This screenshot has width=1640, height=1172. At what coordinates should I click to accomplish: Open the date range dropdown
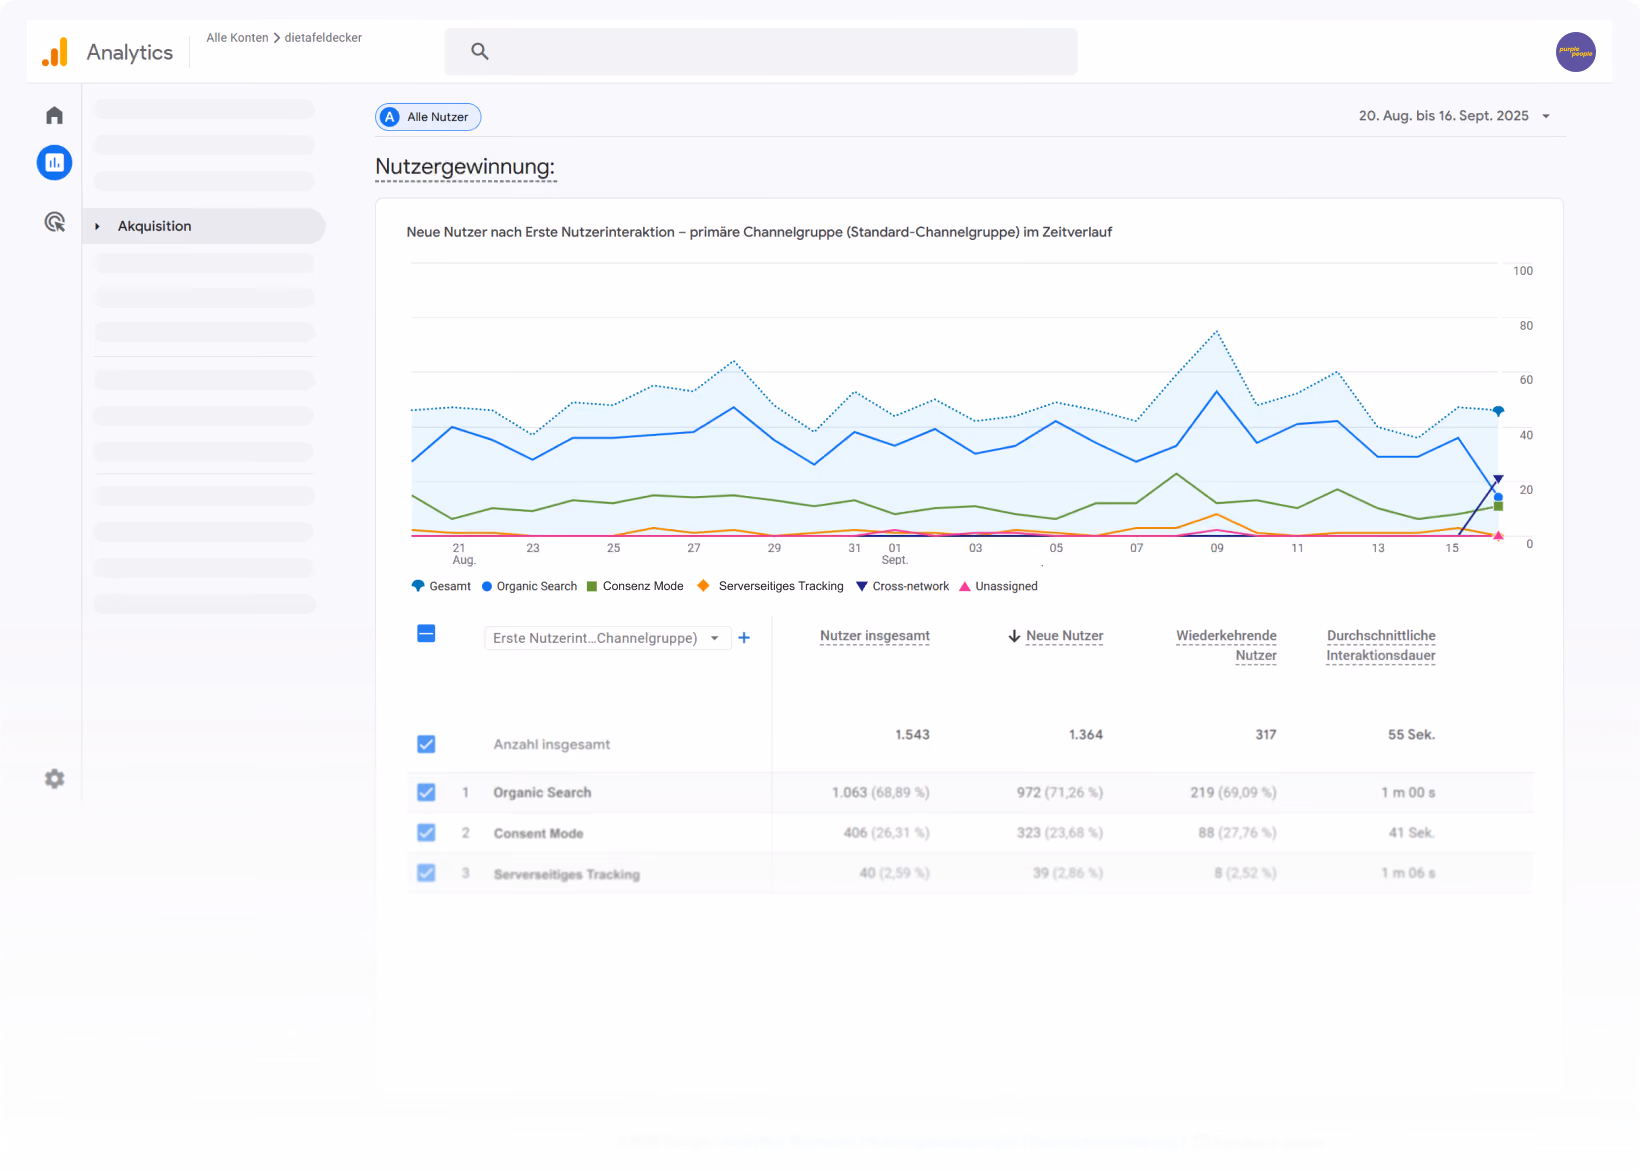[1454, 116]
